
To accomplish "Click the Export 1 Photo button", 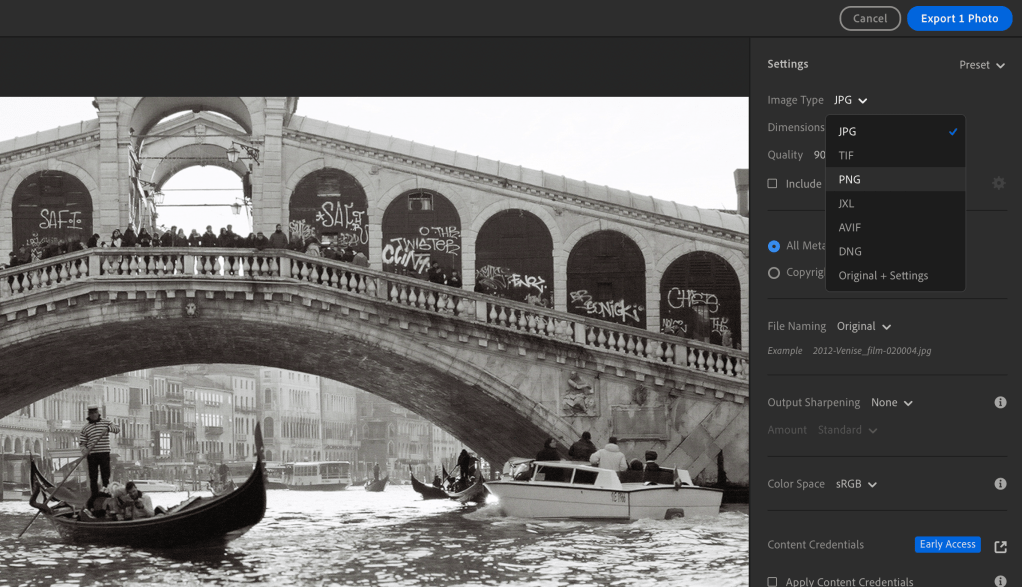I will (x=958, y=18).
